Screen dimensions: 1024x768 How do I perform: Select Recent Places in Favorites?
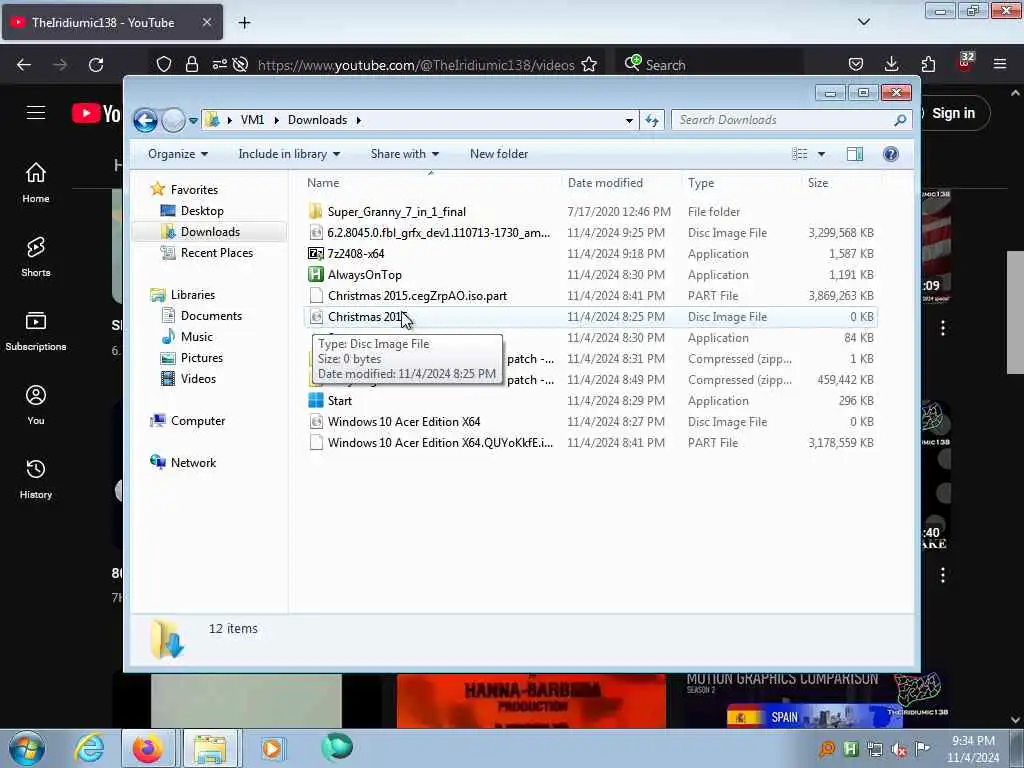[216, 253]
